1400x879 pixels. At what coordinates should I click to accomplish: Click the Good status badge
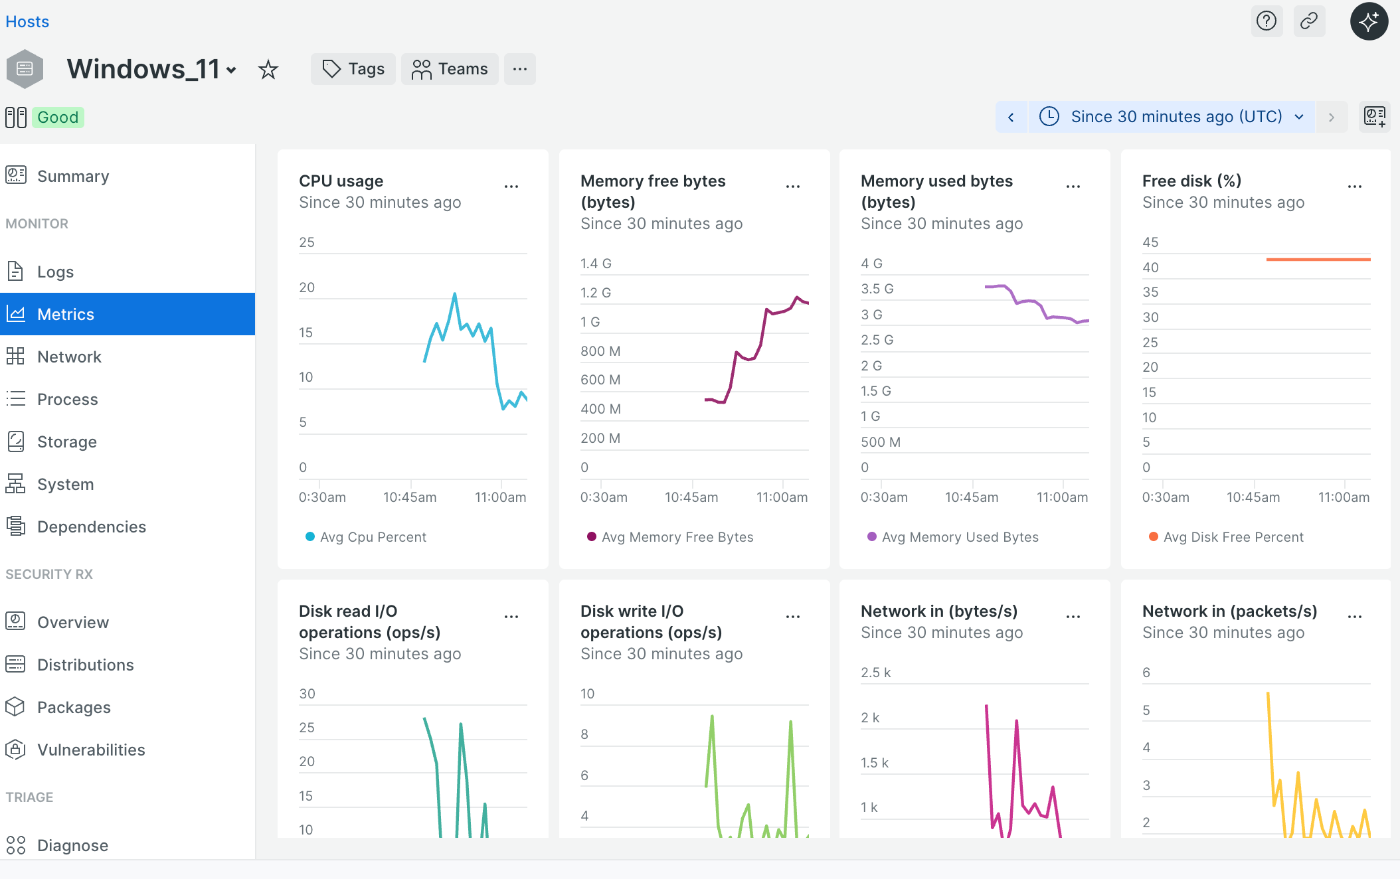58,117
